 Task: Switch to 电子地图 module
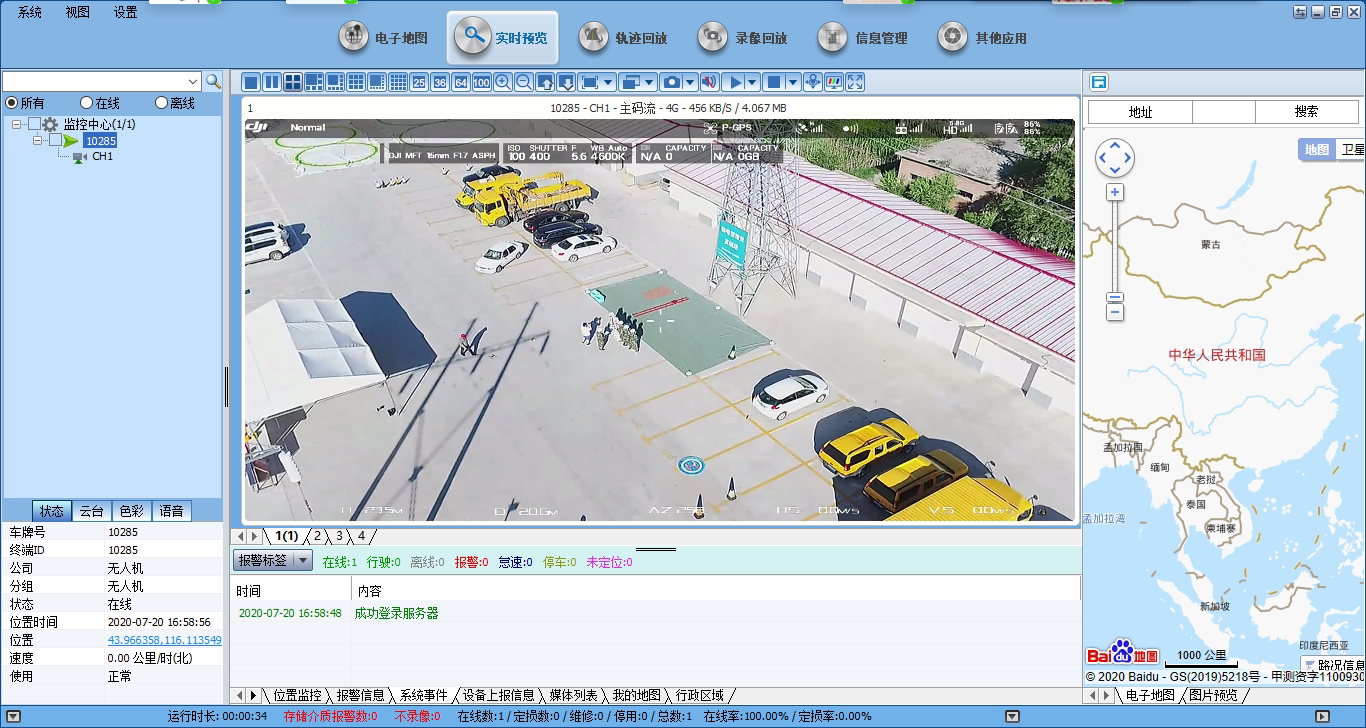click(383, 38)
